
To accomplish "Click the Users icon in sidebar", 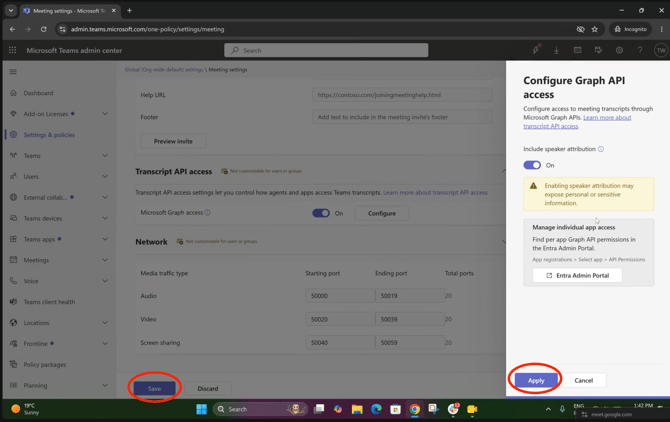I will pyautogui.click(x=13, y=176).
